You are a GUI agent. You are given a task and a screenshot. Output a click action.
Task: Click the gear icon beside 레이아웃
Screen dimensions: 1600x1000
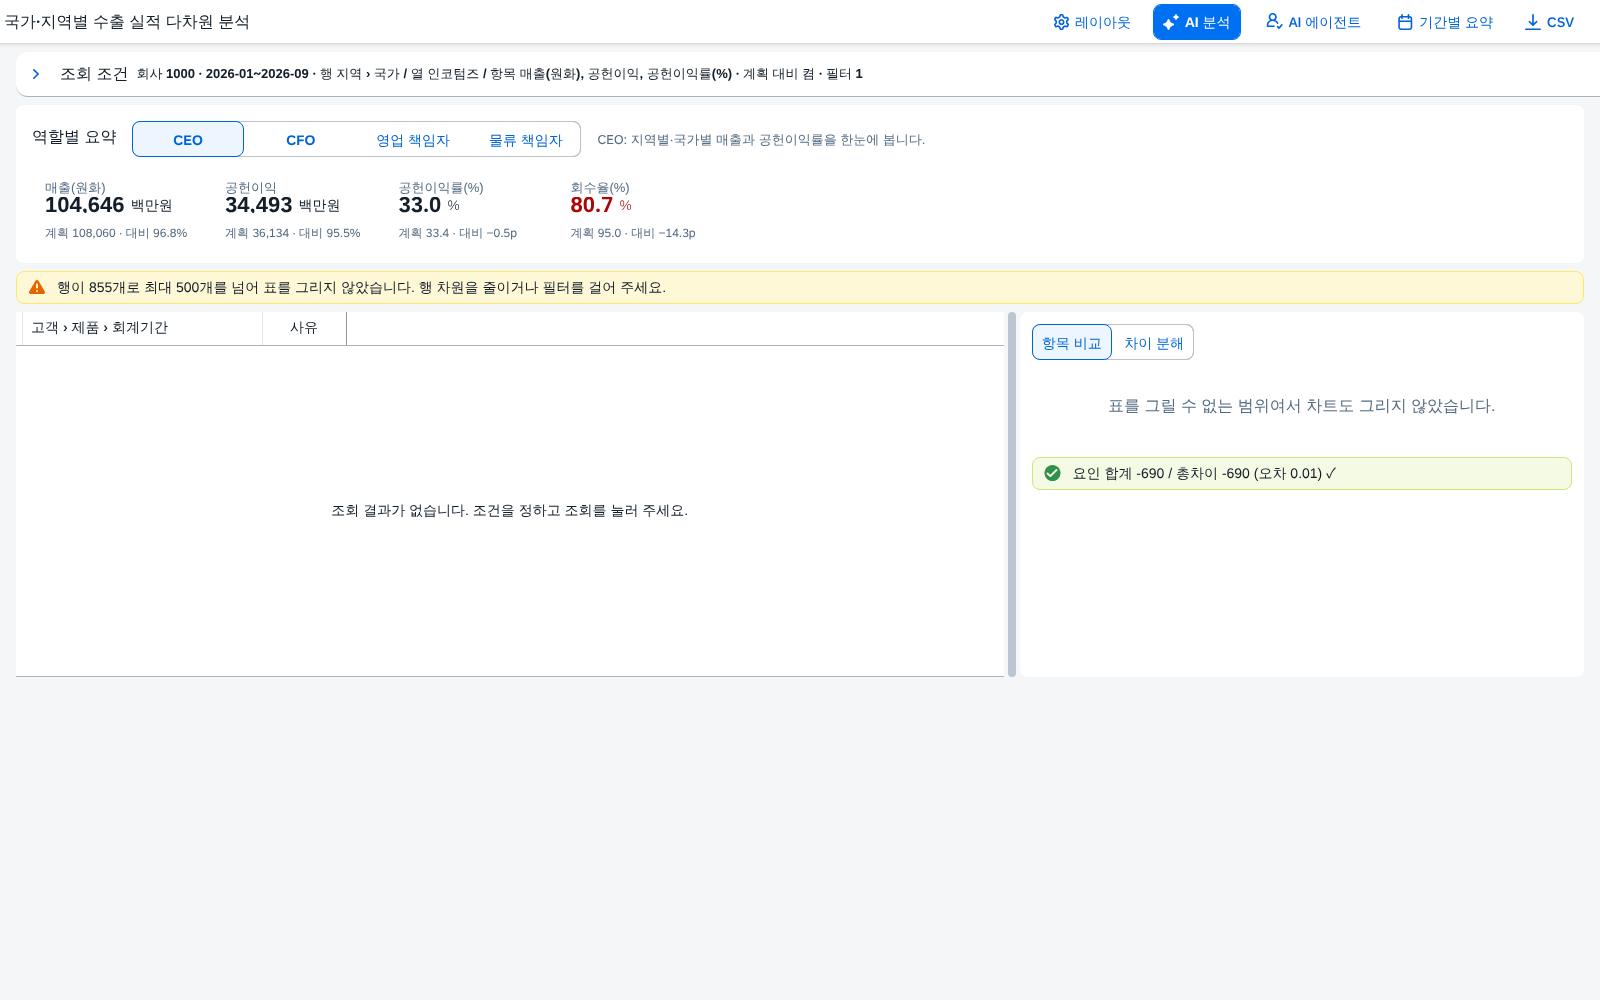tap(1061, 22)
